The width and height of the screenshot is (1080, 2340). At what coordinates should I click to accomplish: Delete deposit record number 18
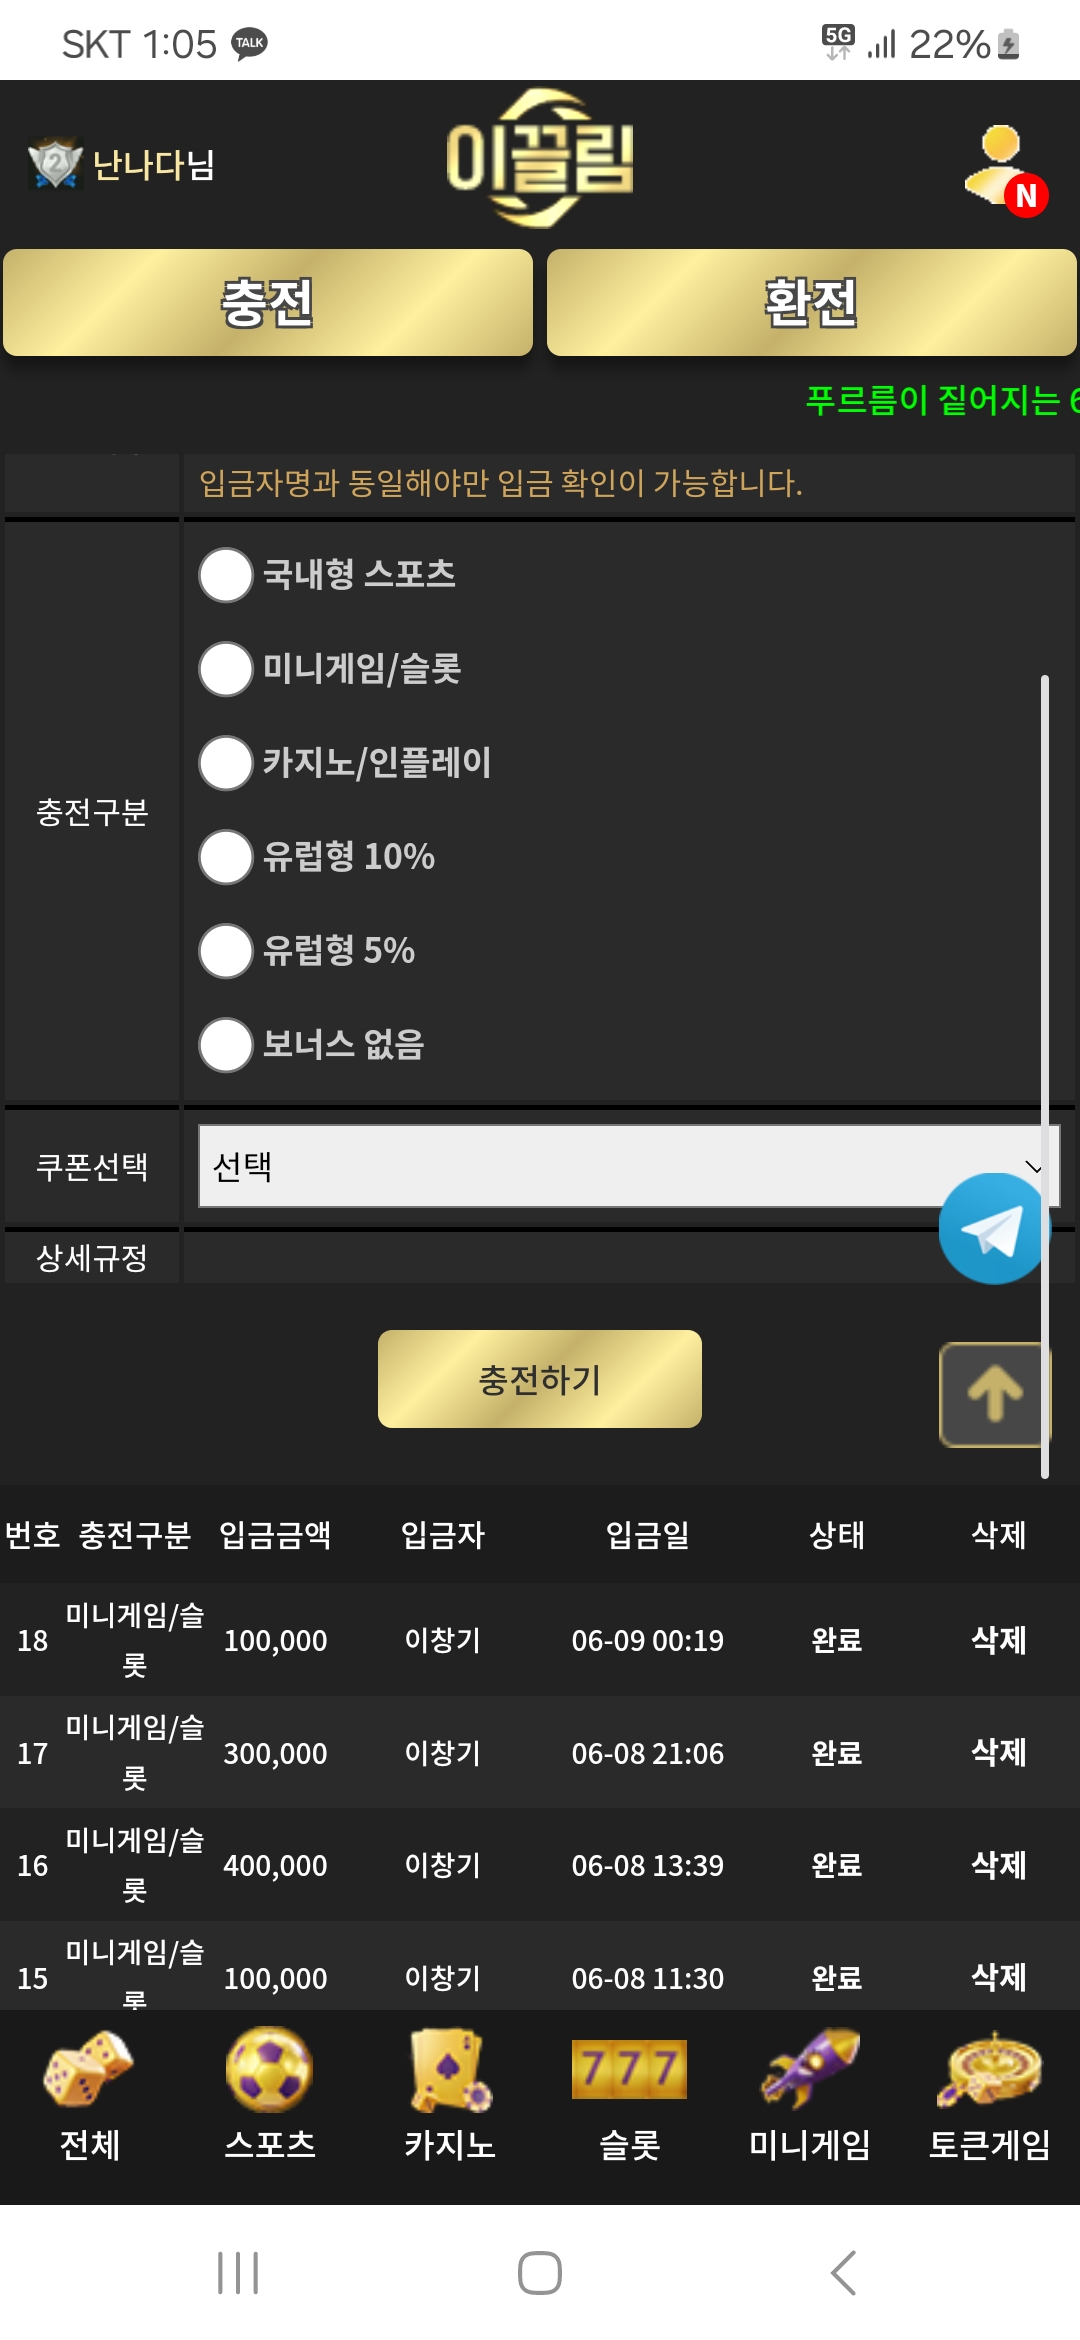999,1640
